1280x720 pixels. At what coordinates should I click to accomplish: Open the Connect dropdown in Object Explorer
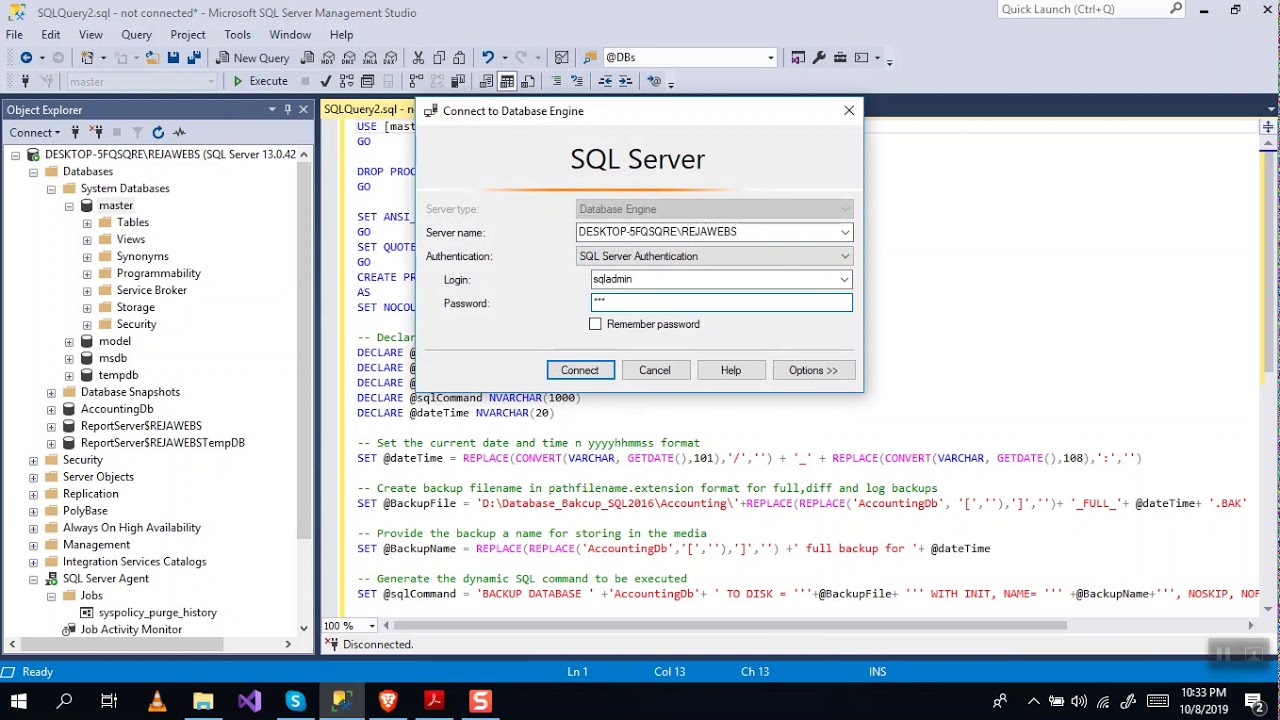point(34,132)
